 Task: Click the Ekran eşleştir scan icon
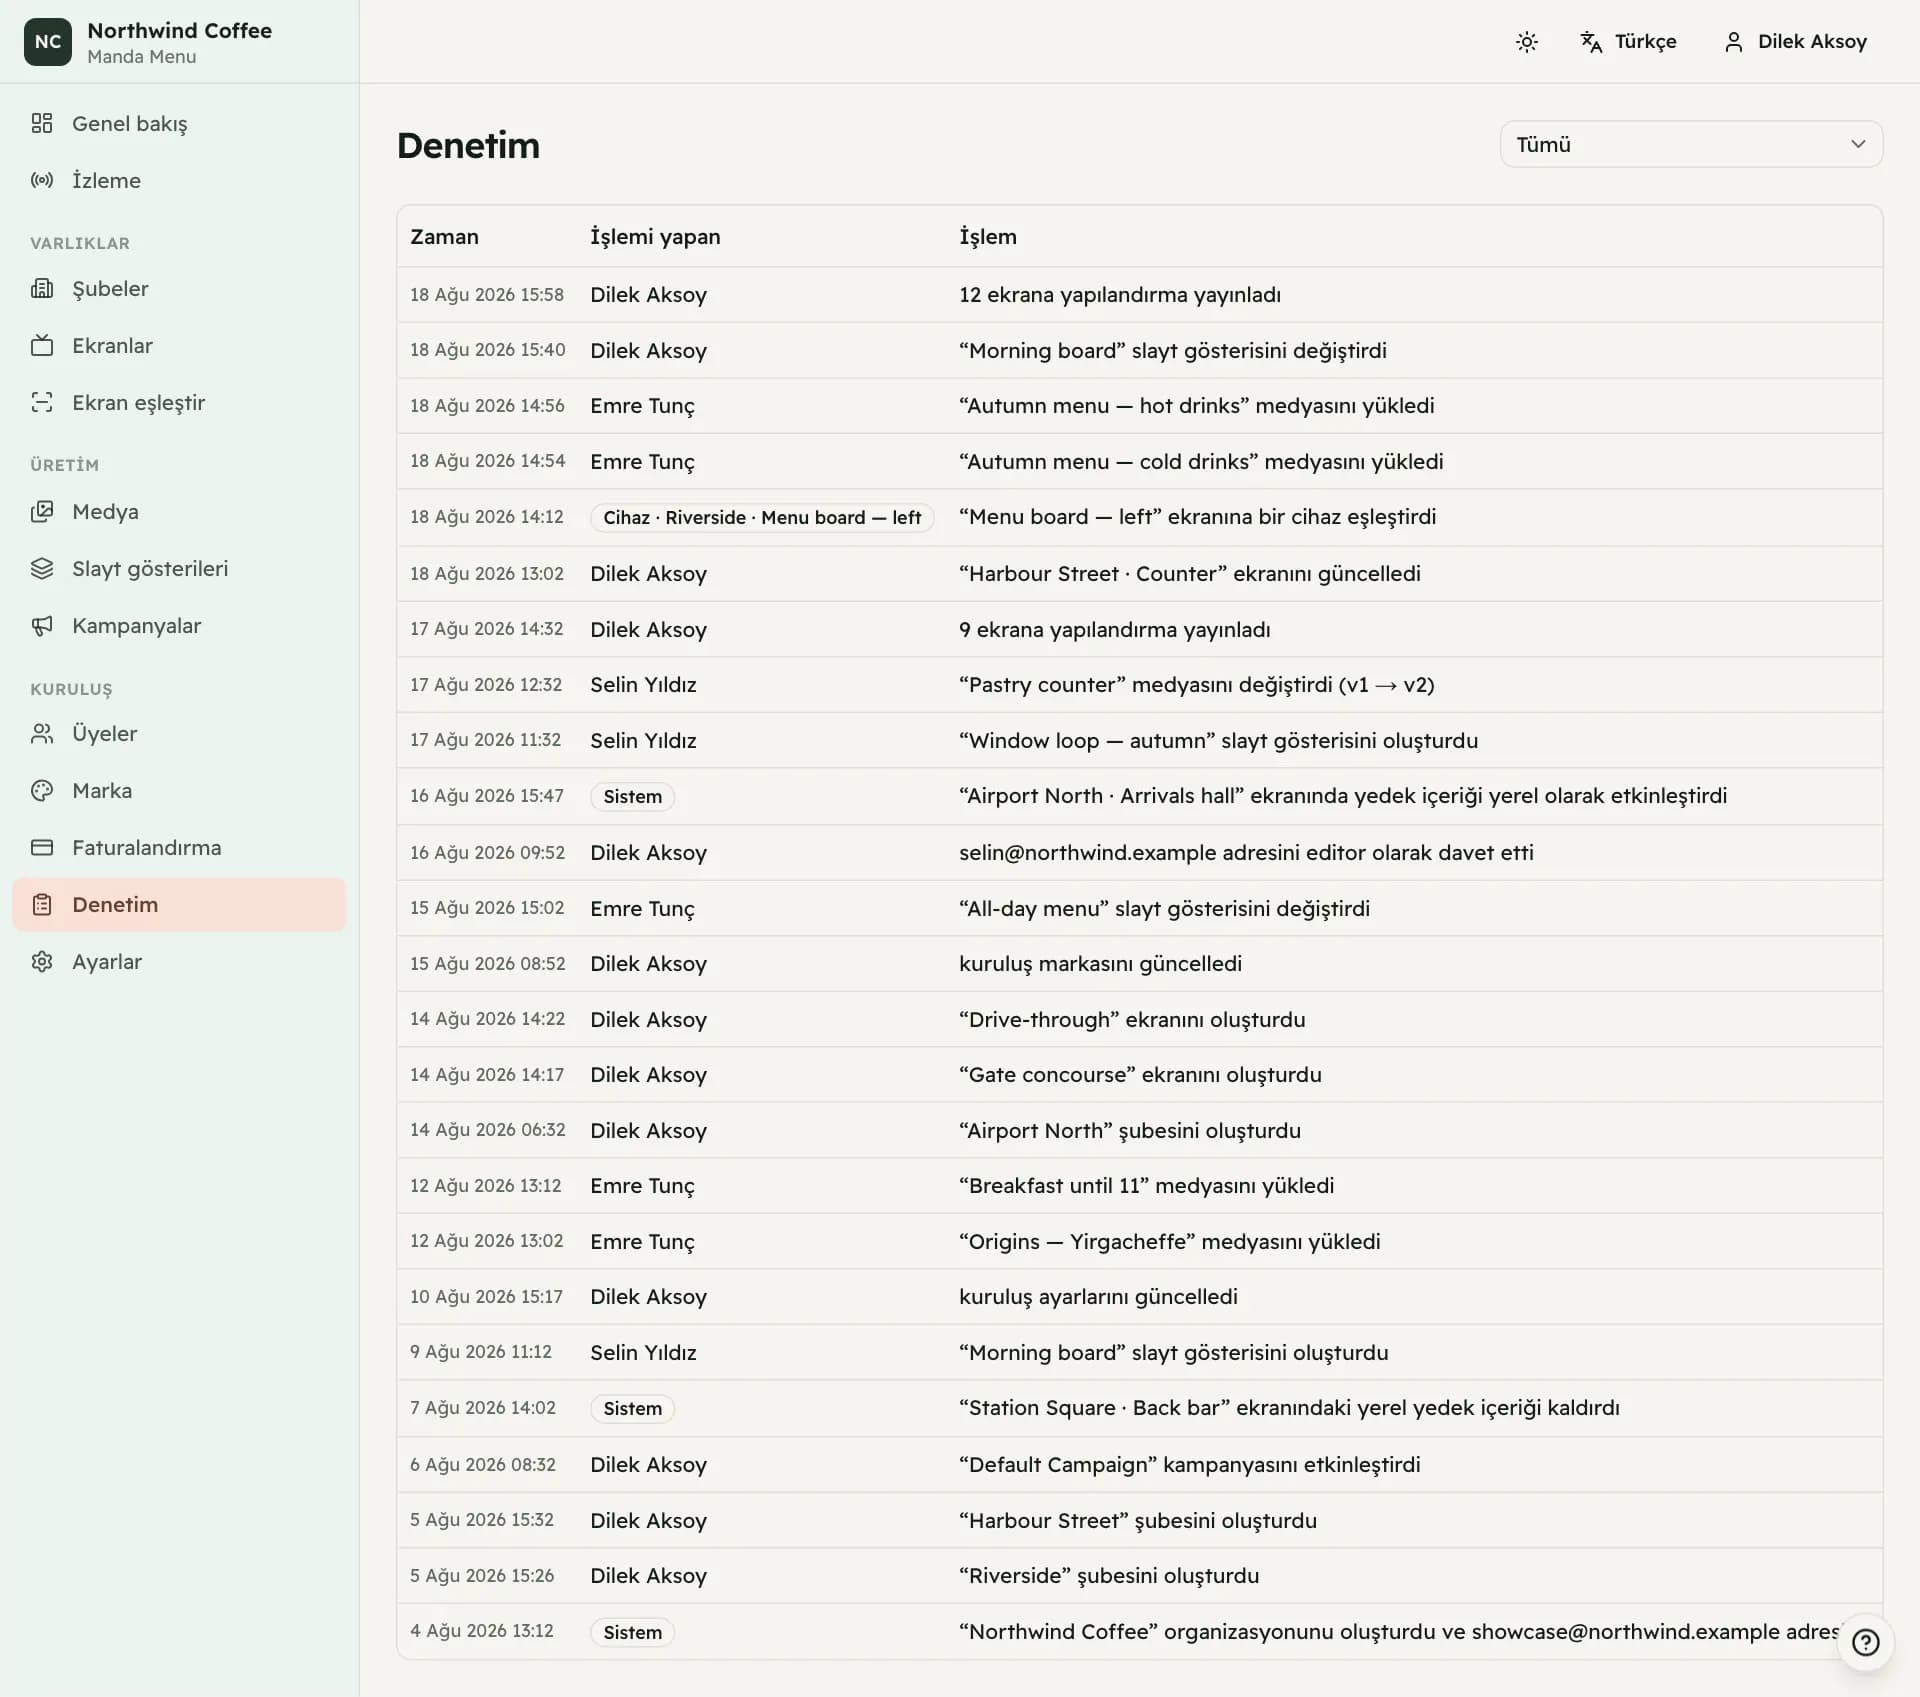pos(42,402)
